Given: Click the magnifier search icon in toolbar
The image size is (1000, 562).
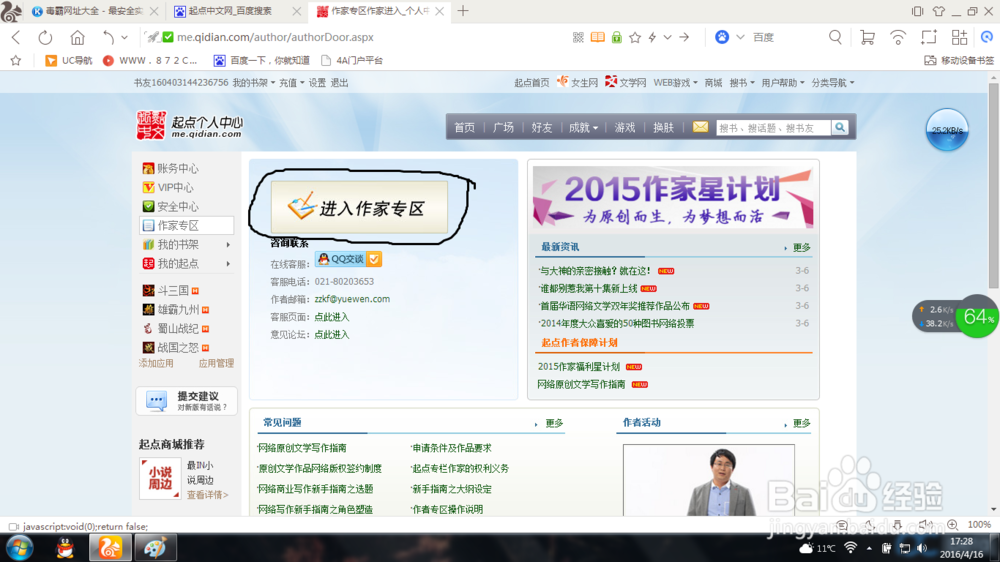Looking at the screenshot, I should tap(835, 38).
